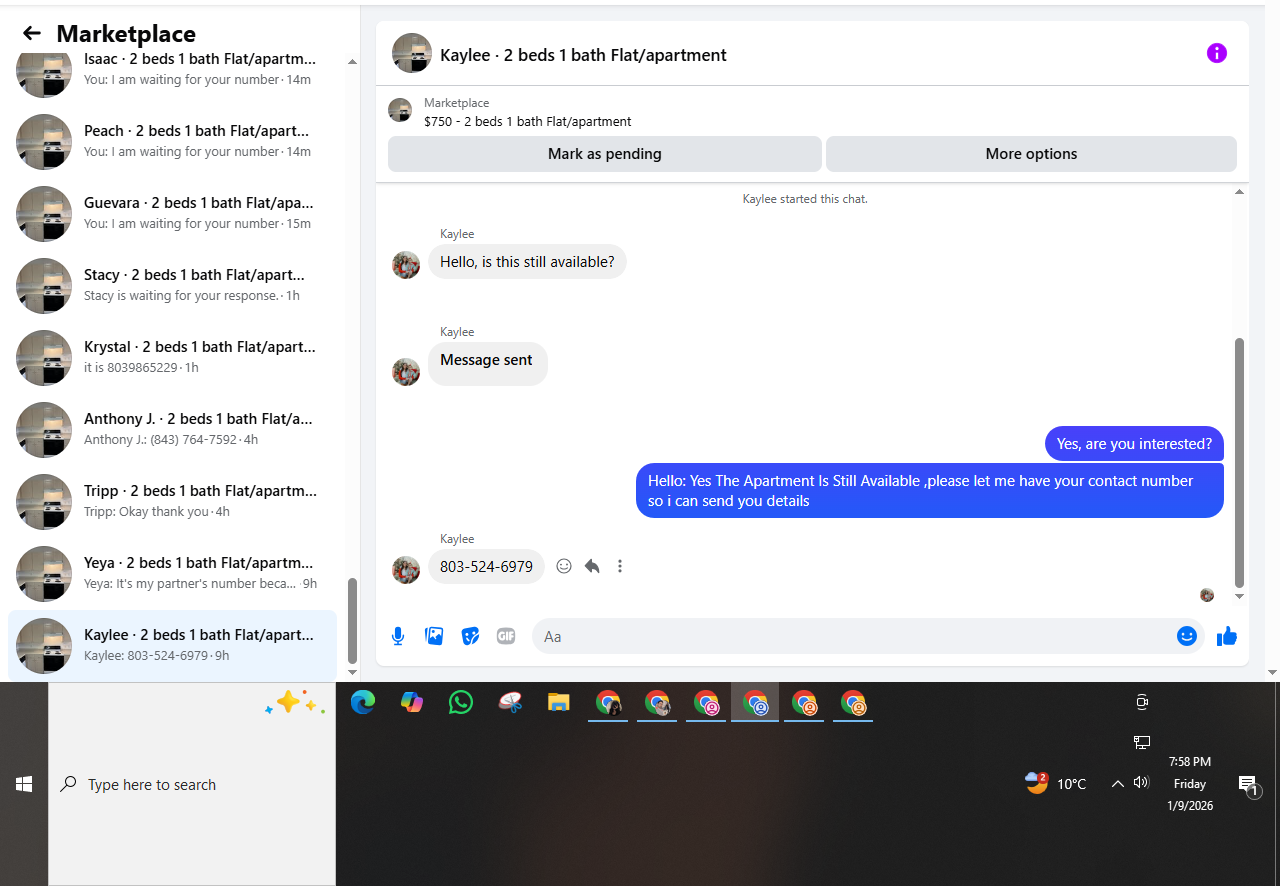Viewport: 1280px width, 886px height.
Task: Switch to the highlighted active Chrome window
Action: (755, 703)
